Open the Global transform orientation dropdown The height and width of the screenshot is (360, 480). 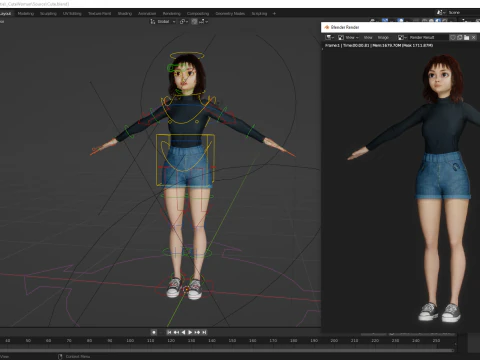(x=163, y=22)
